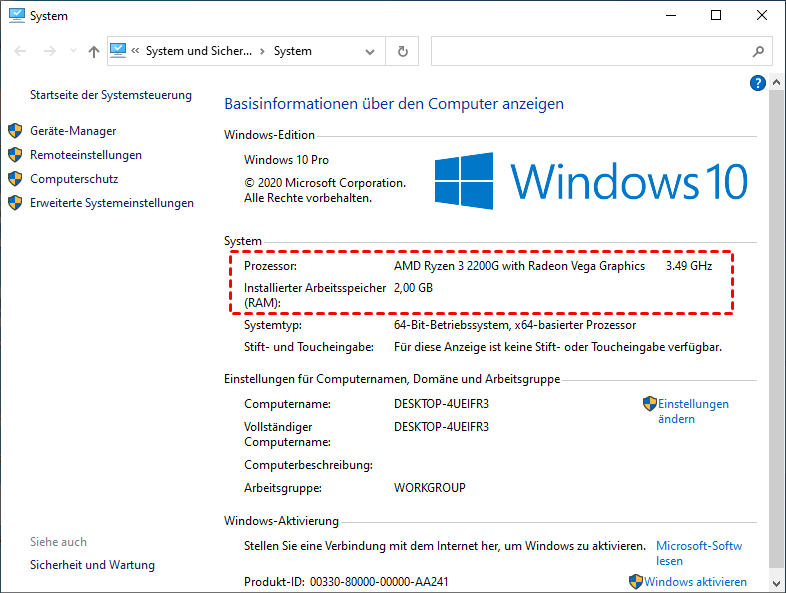The image size is (786, 593).
Task: Click 'Windows aktivieren' link
Action: coord(695,582)
